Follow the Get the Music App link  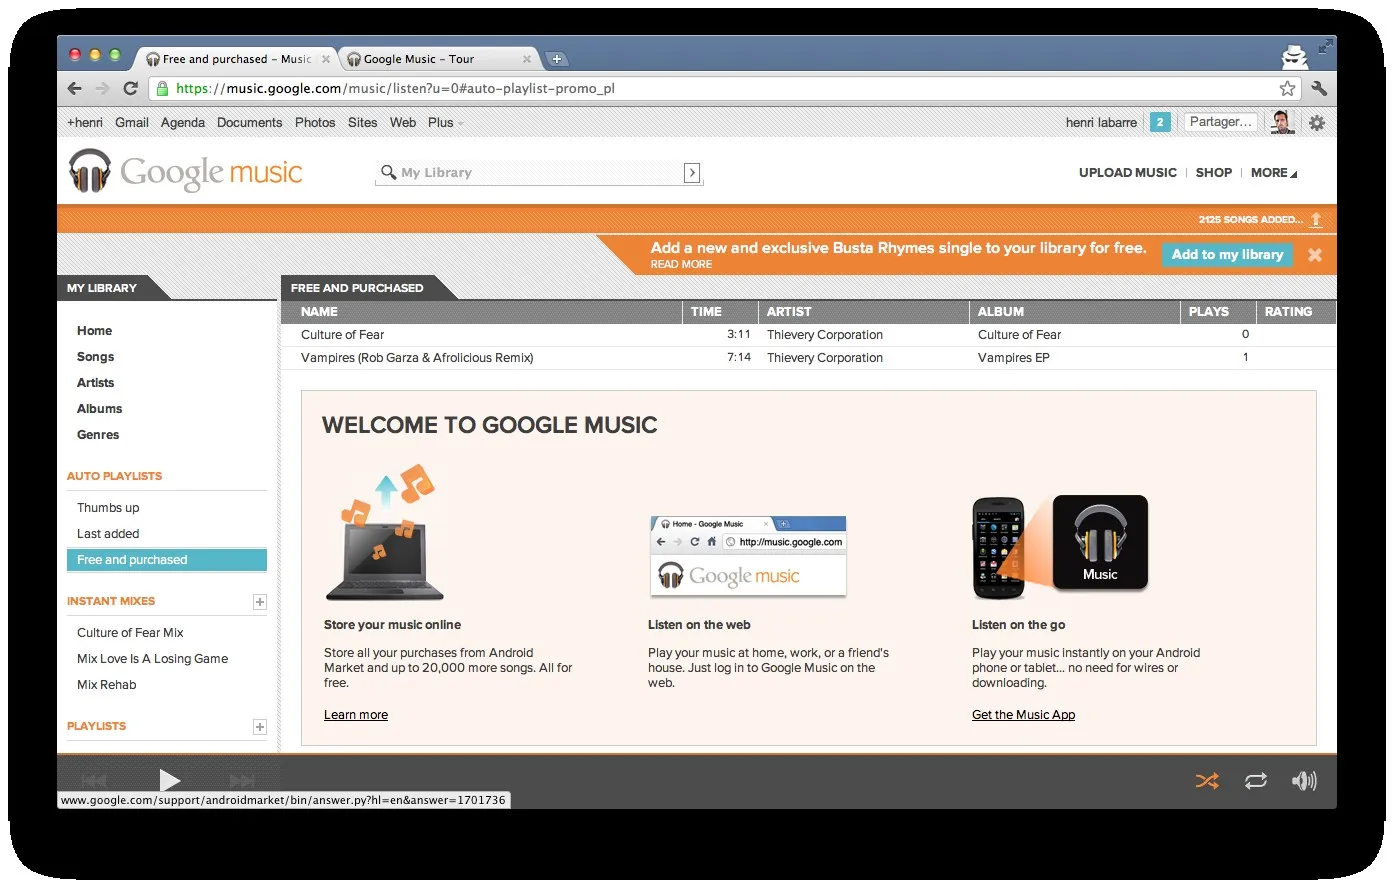click(x=1023, y=715)
